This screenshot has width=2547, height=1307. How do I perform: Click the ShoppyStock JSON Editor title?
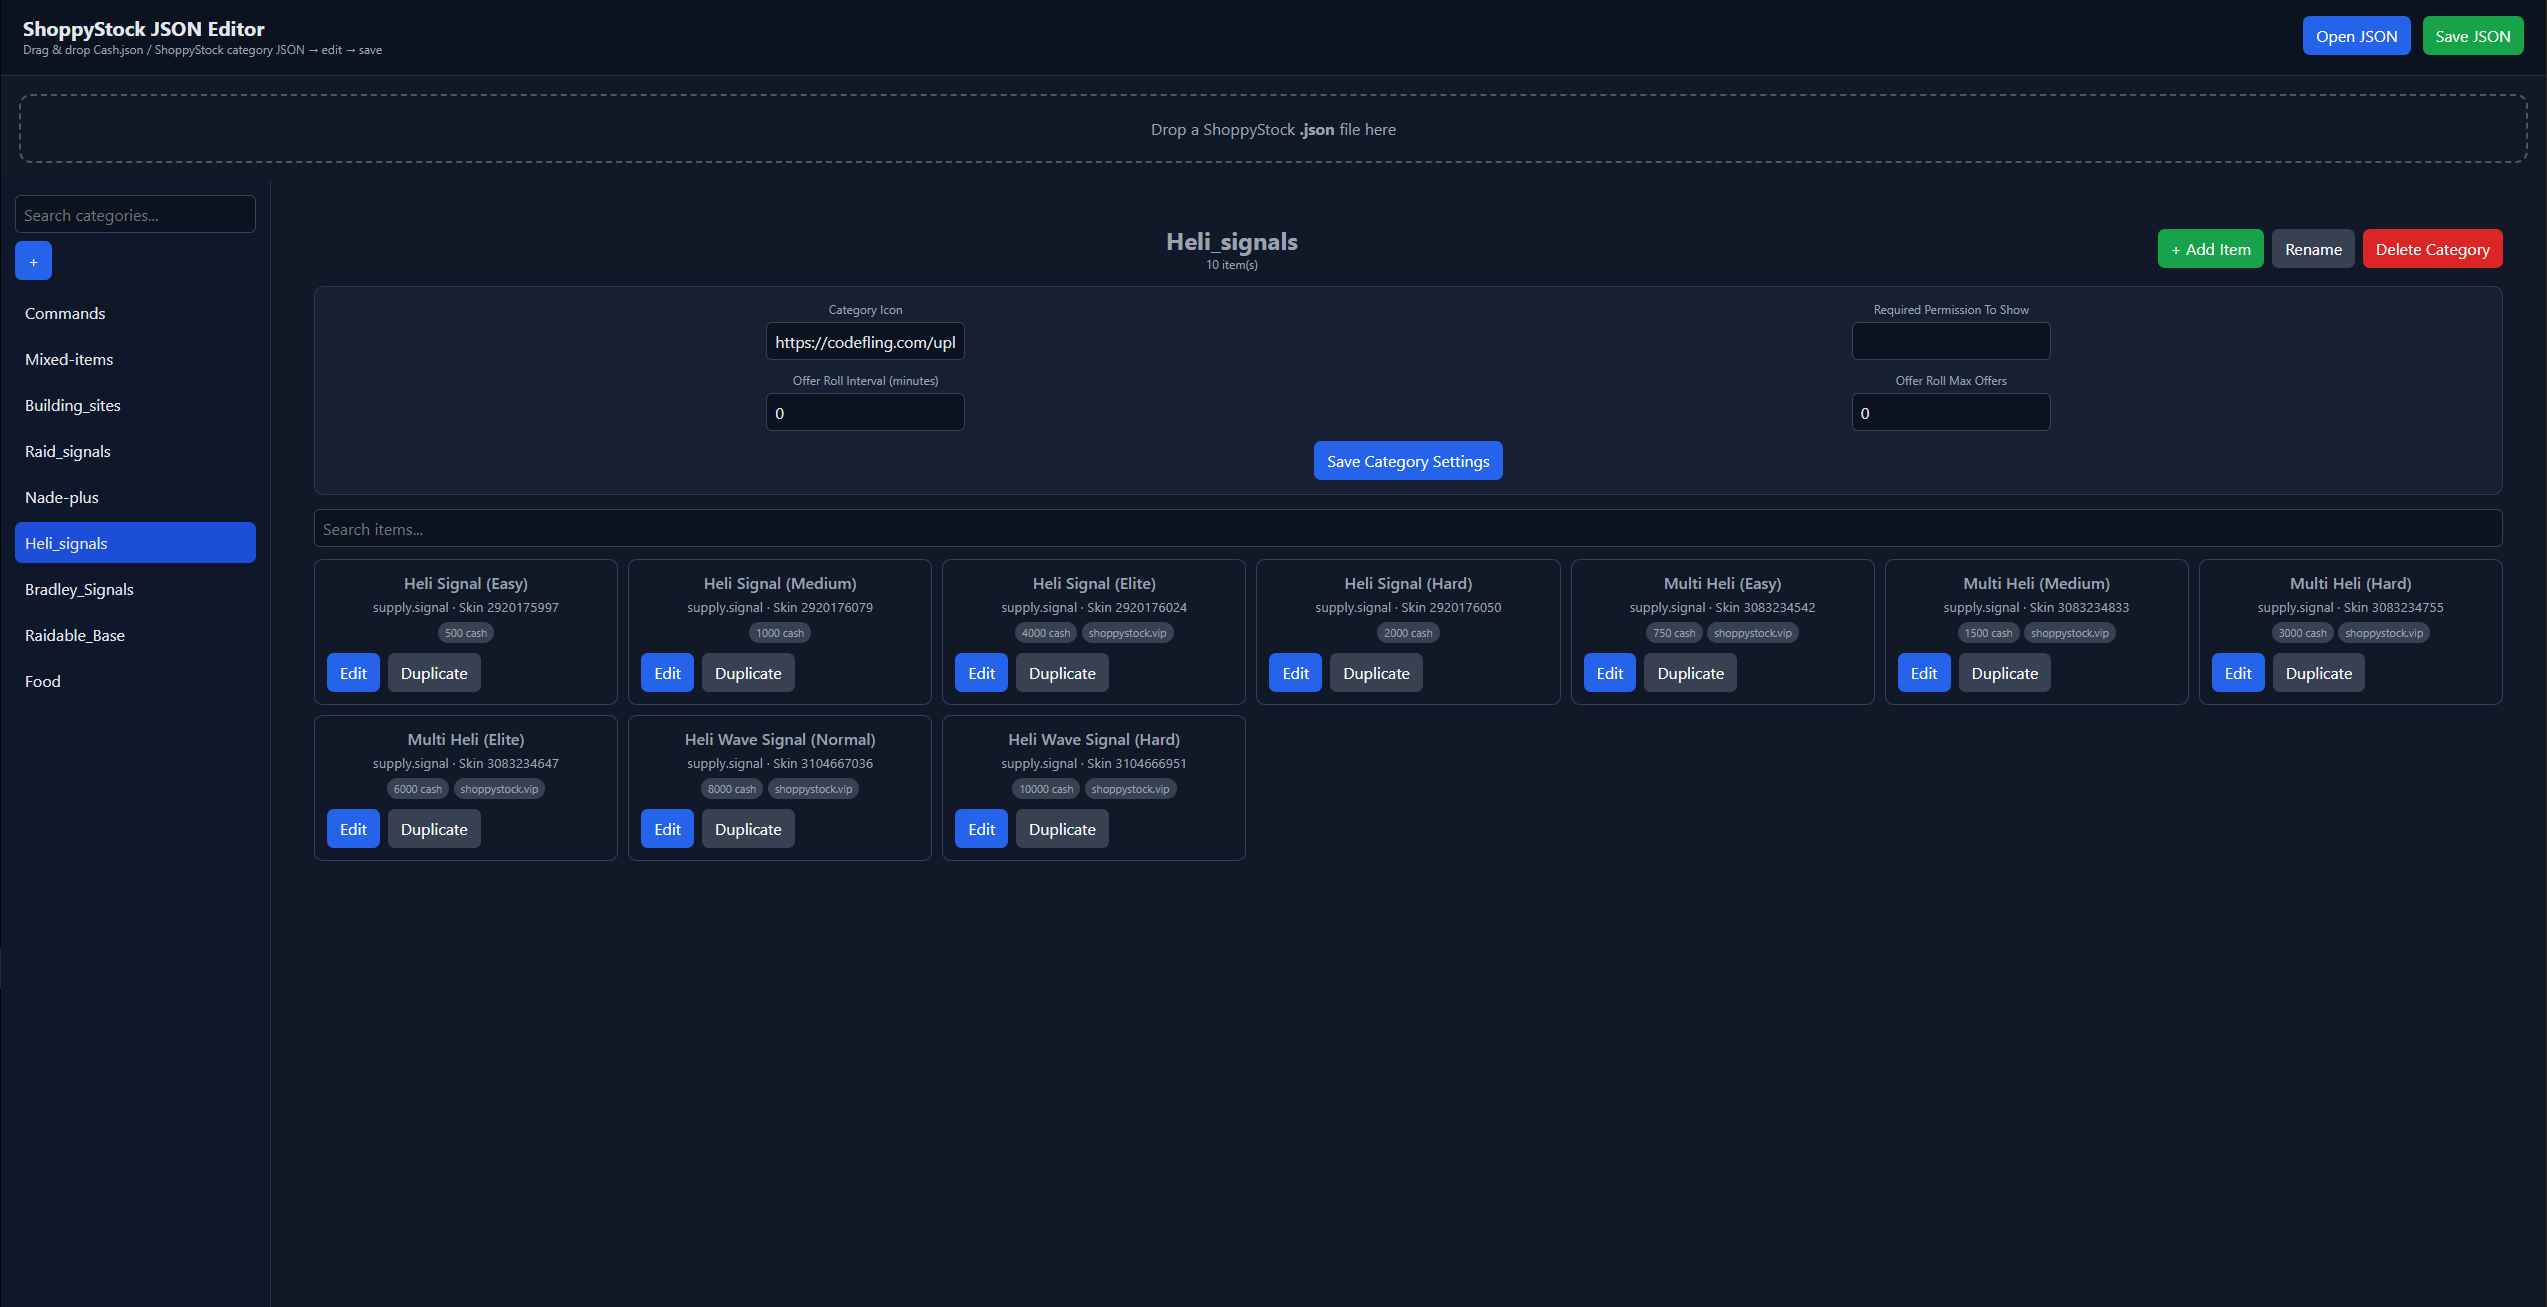pos(143,29)
